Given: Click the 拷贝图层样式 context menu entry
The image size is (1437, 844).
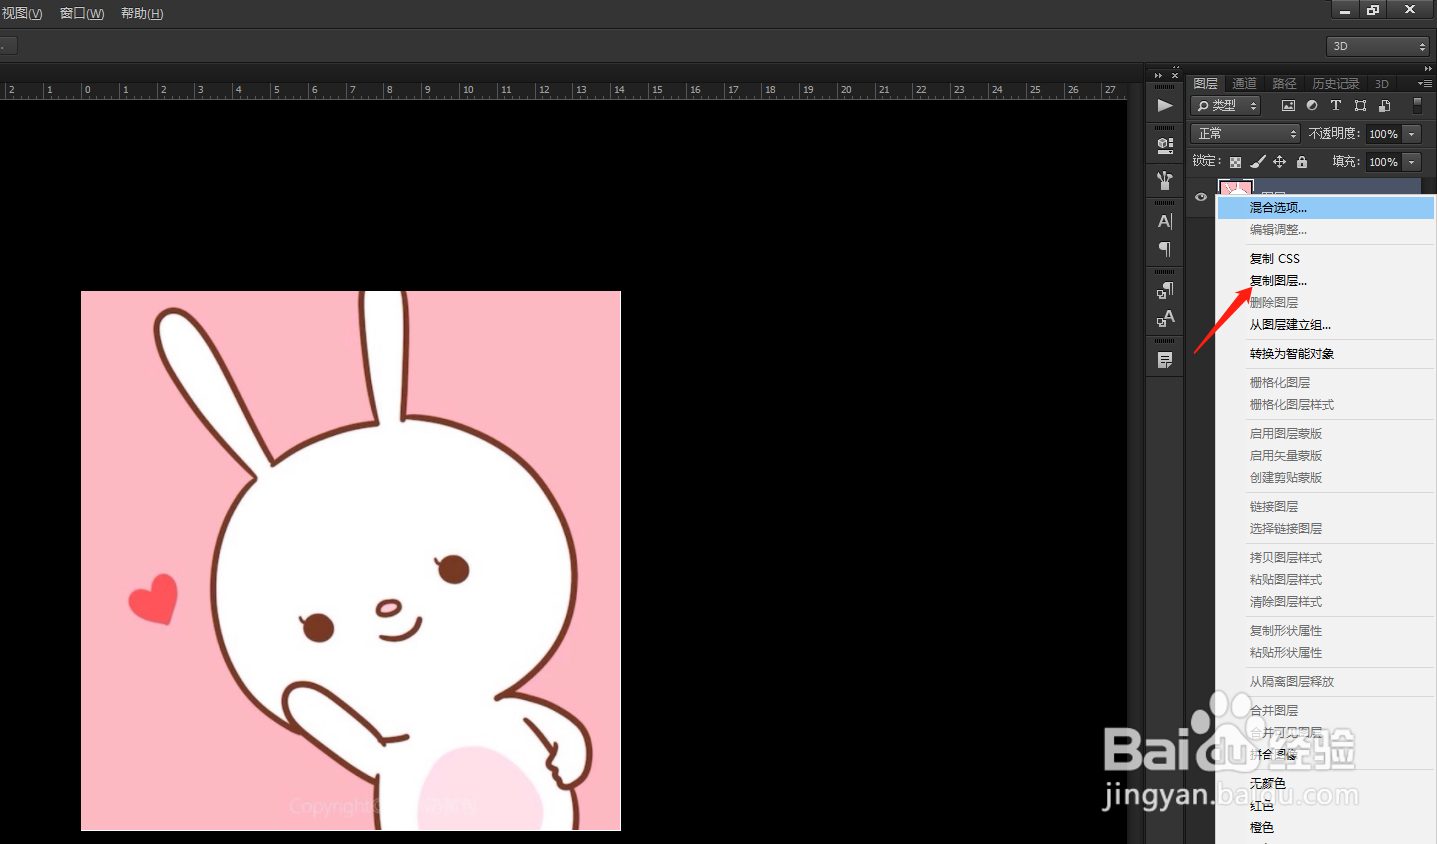Looking at the screenshot, I should tap(1325, 558).
